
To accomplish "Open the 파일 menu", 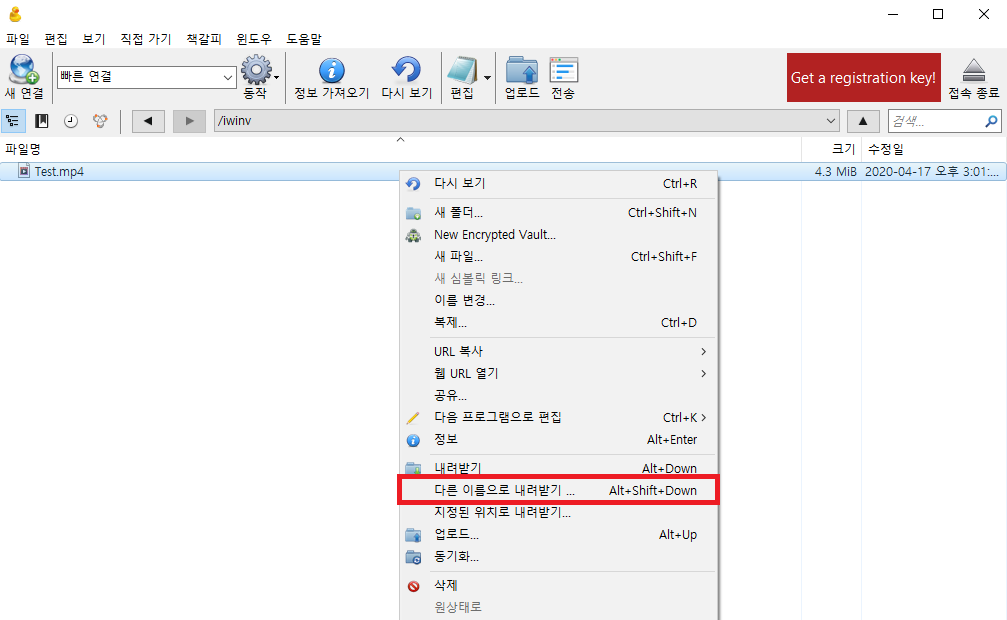I will coord(18,39).
